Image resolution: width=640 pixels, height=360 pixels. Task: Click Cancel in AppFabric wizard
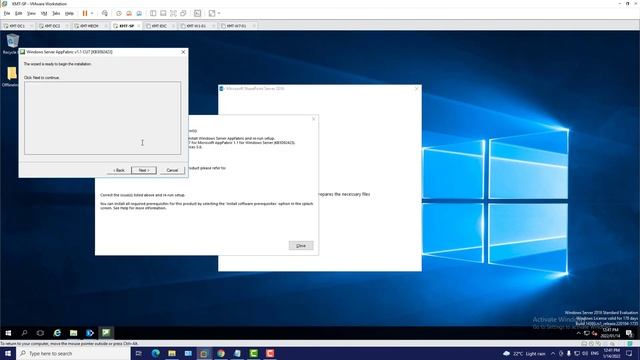172,170
